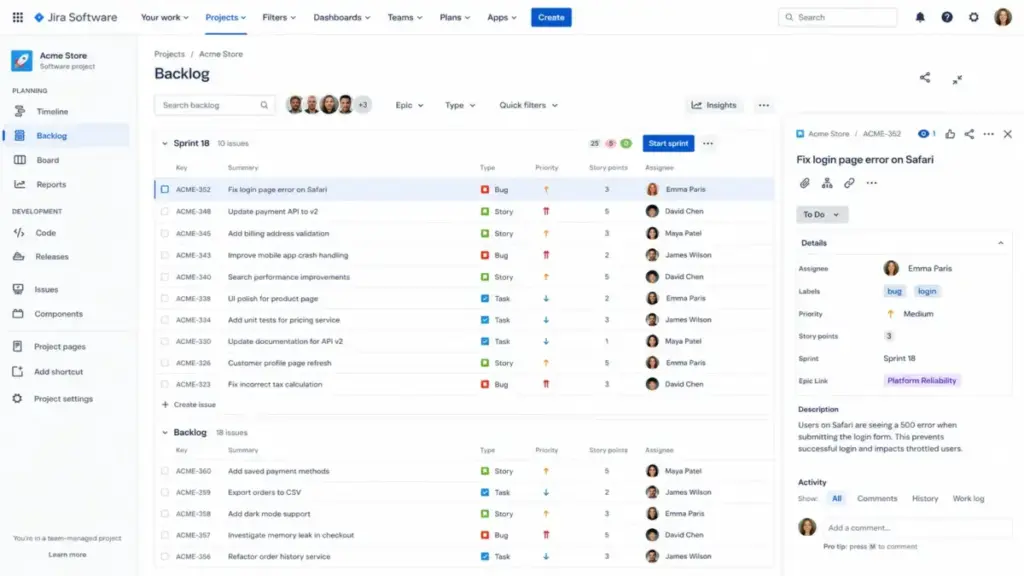Collapse the Backlog issues section

165,432
